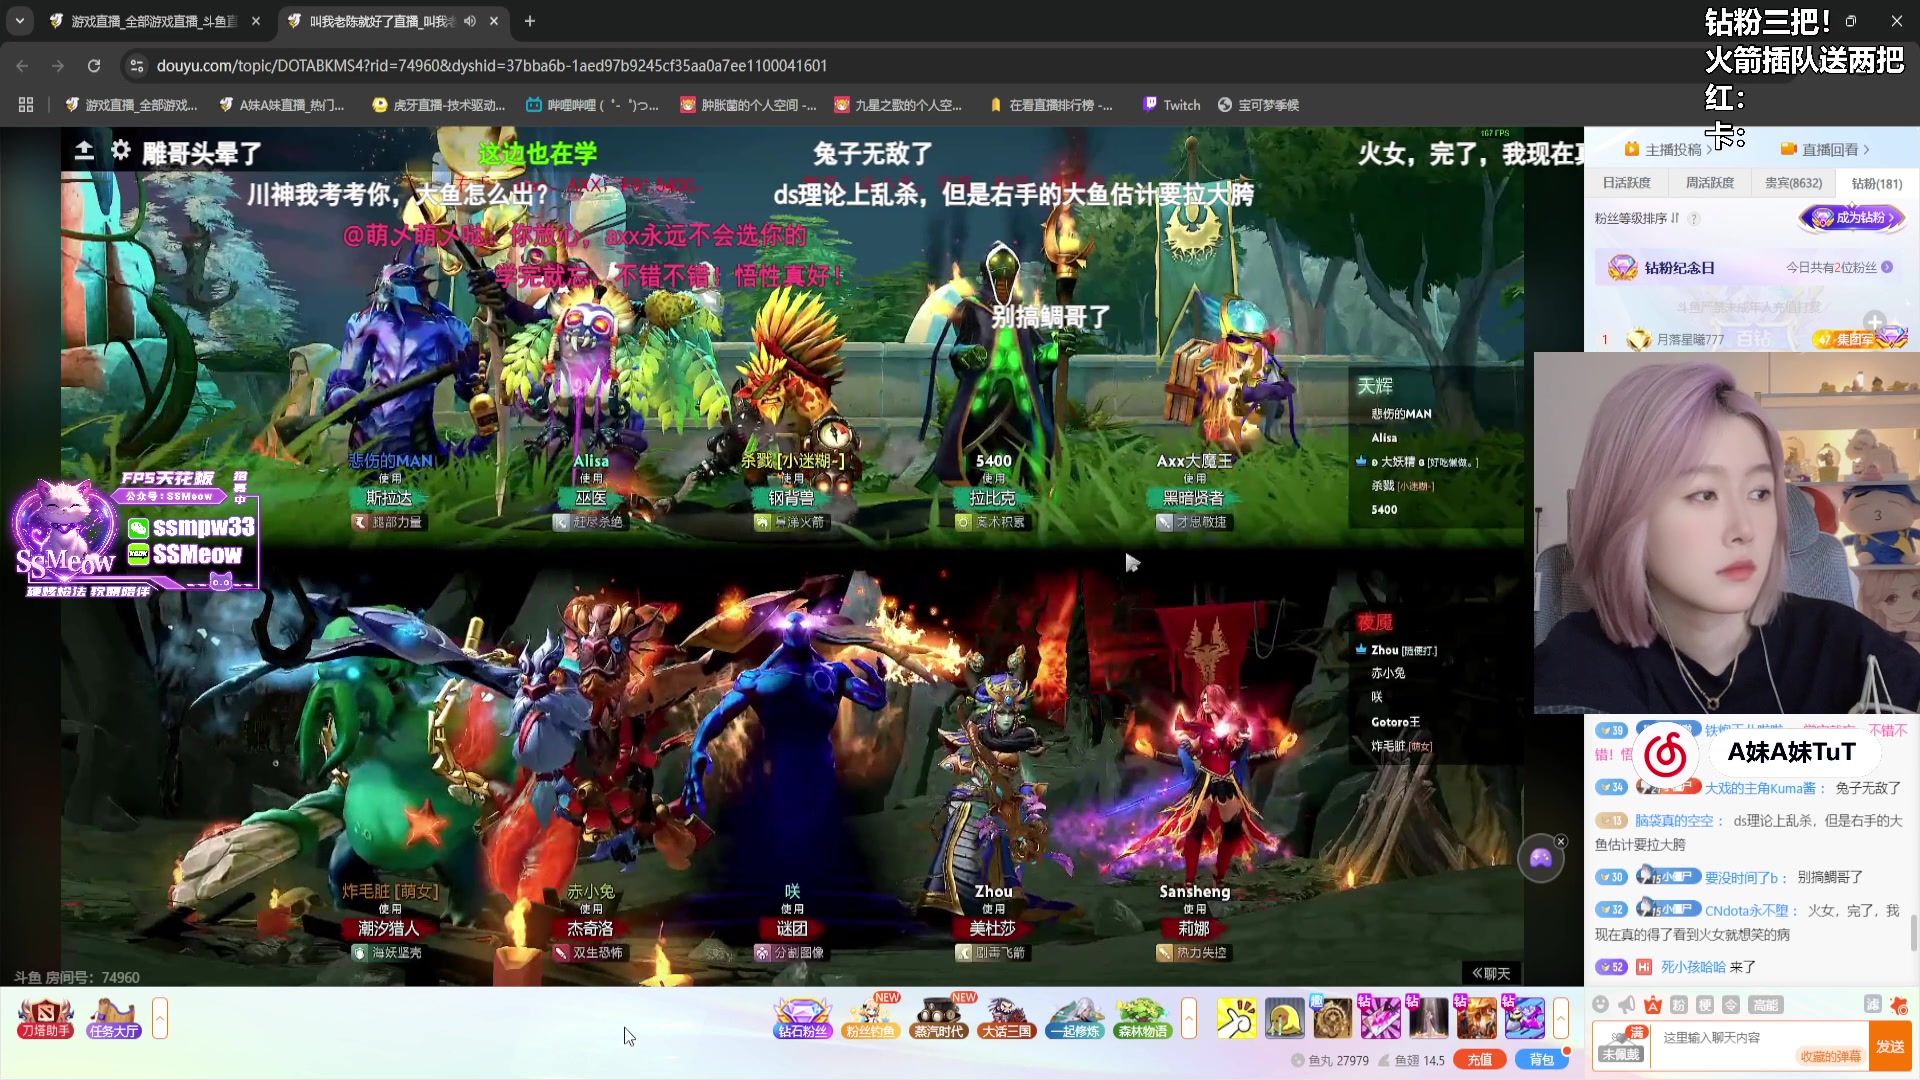Select the 钻粉(181) tab
The image size is (1920, 1080).
point(1877,183)
